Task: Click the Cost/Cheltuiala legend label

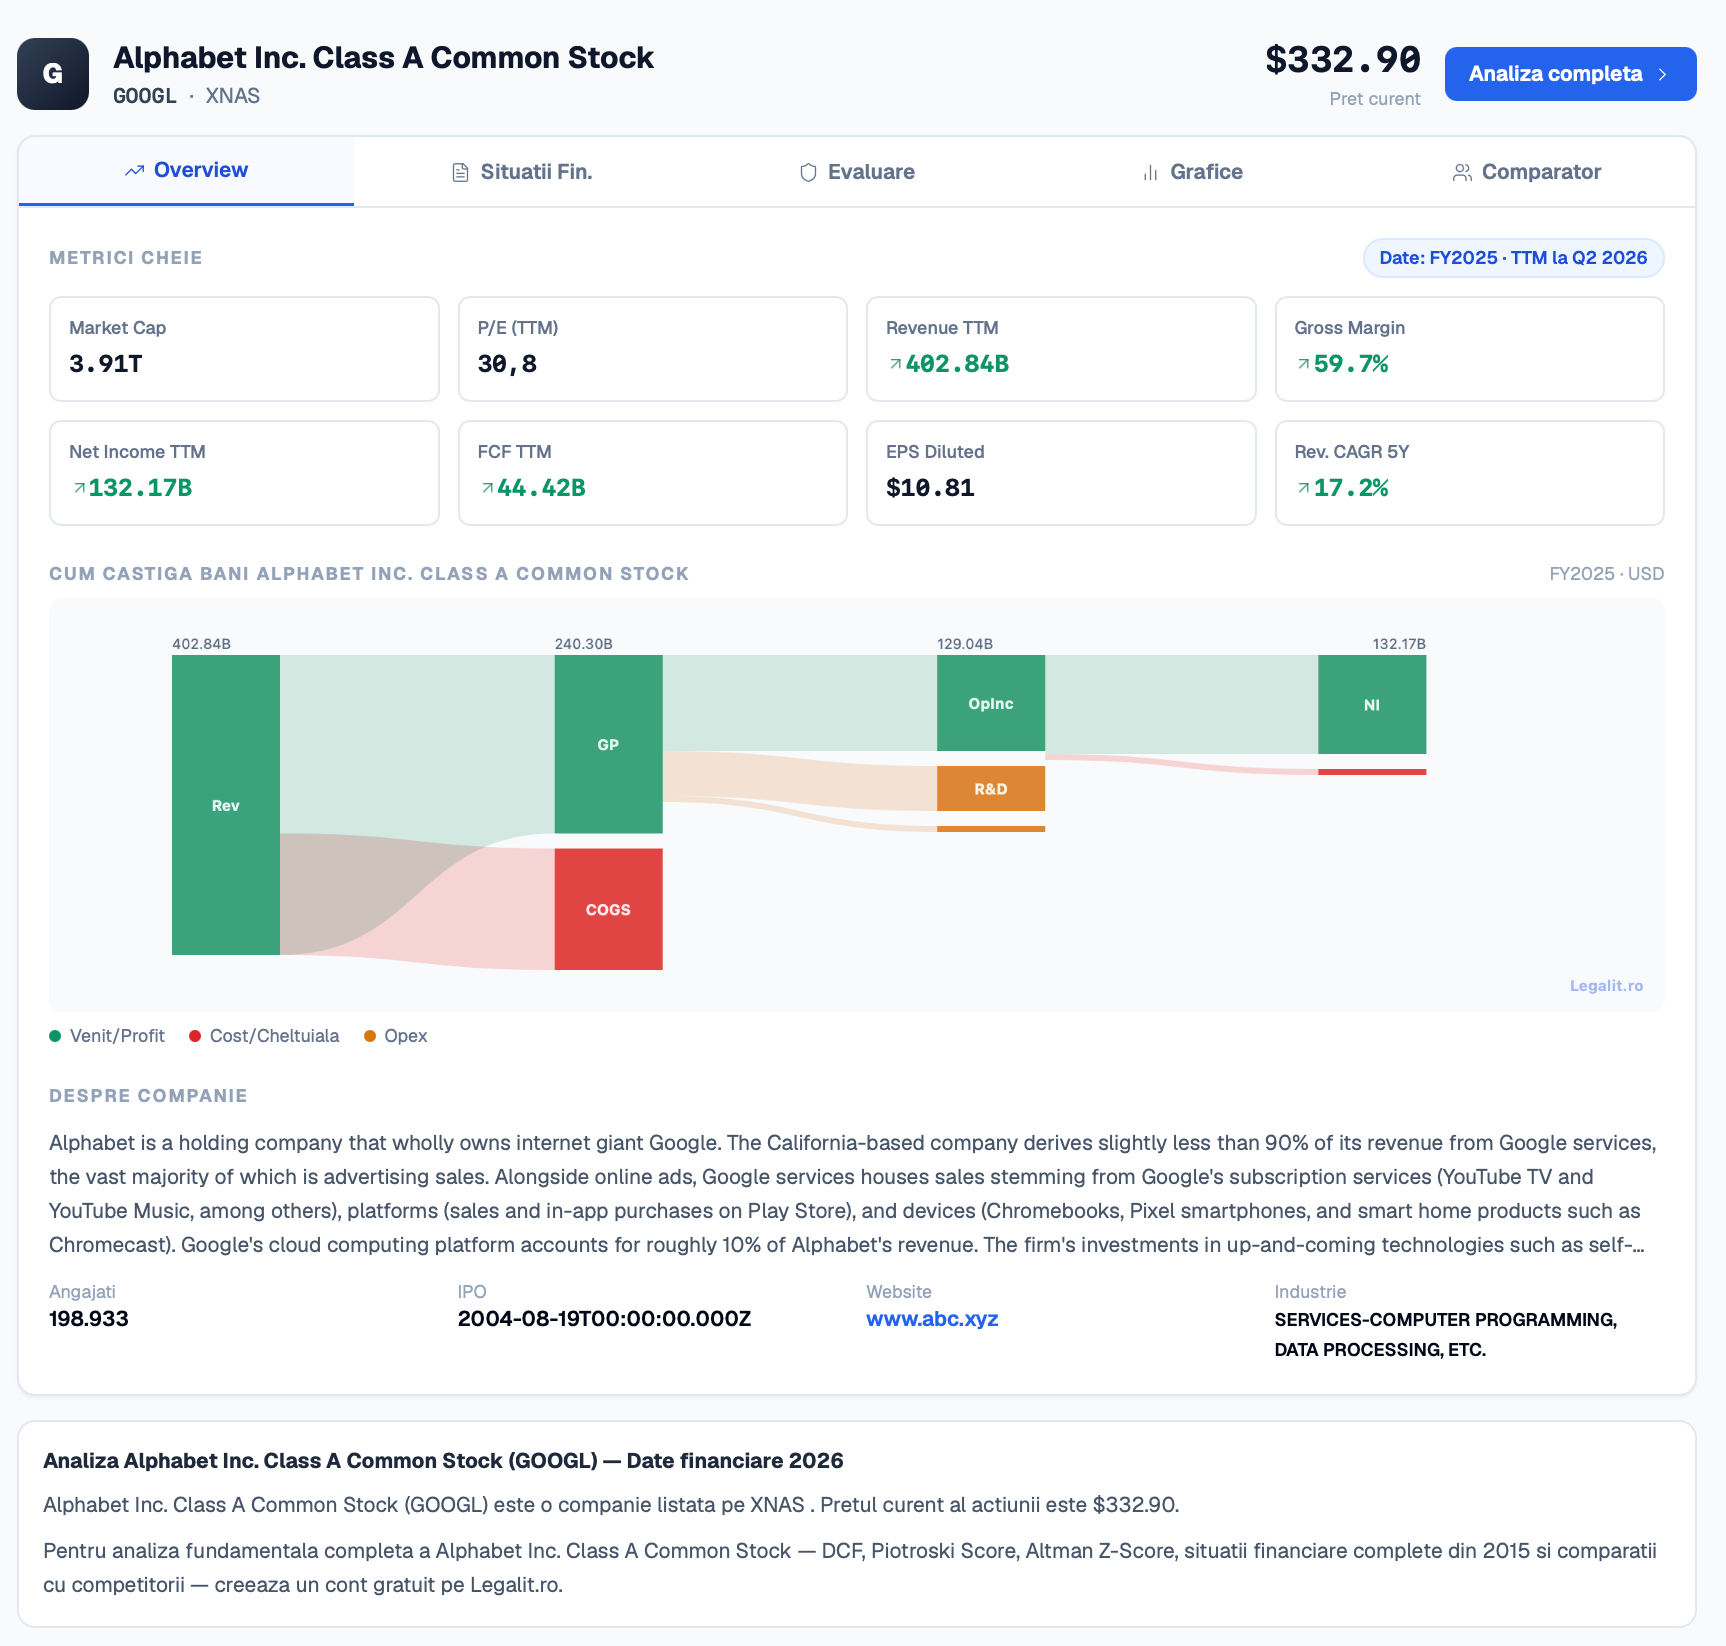Action: [x=274, y=1036]
